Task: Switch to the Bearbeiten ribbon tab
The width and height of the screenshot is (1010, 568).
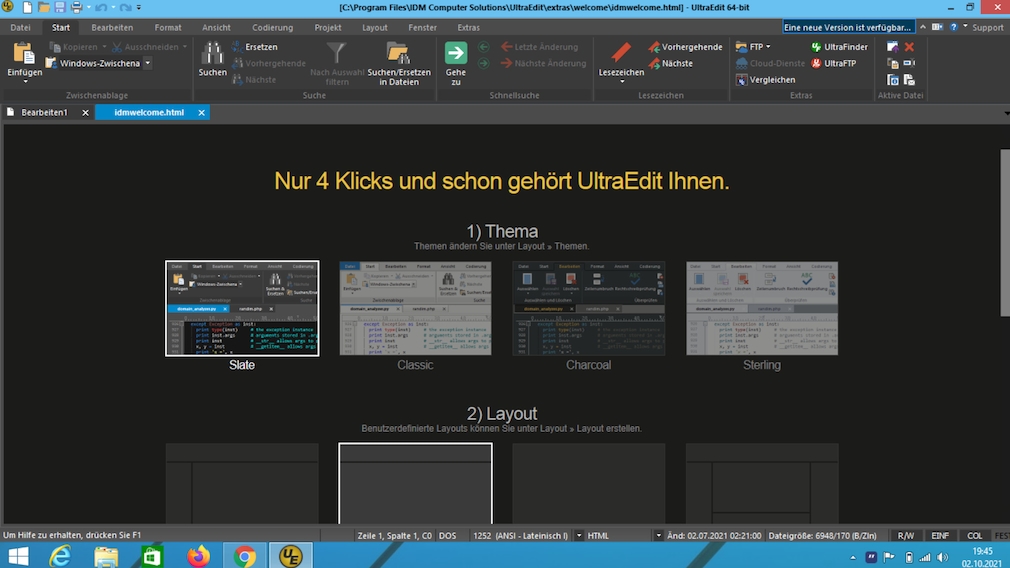Action: [x=112, y=28]
